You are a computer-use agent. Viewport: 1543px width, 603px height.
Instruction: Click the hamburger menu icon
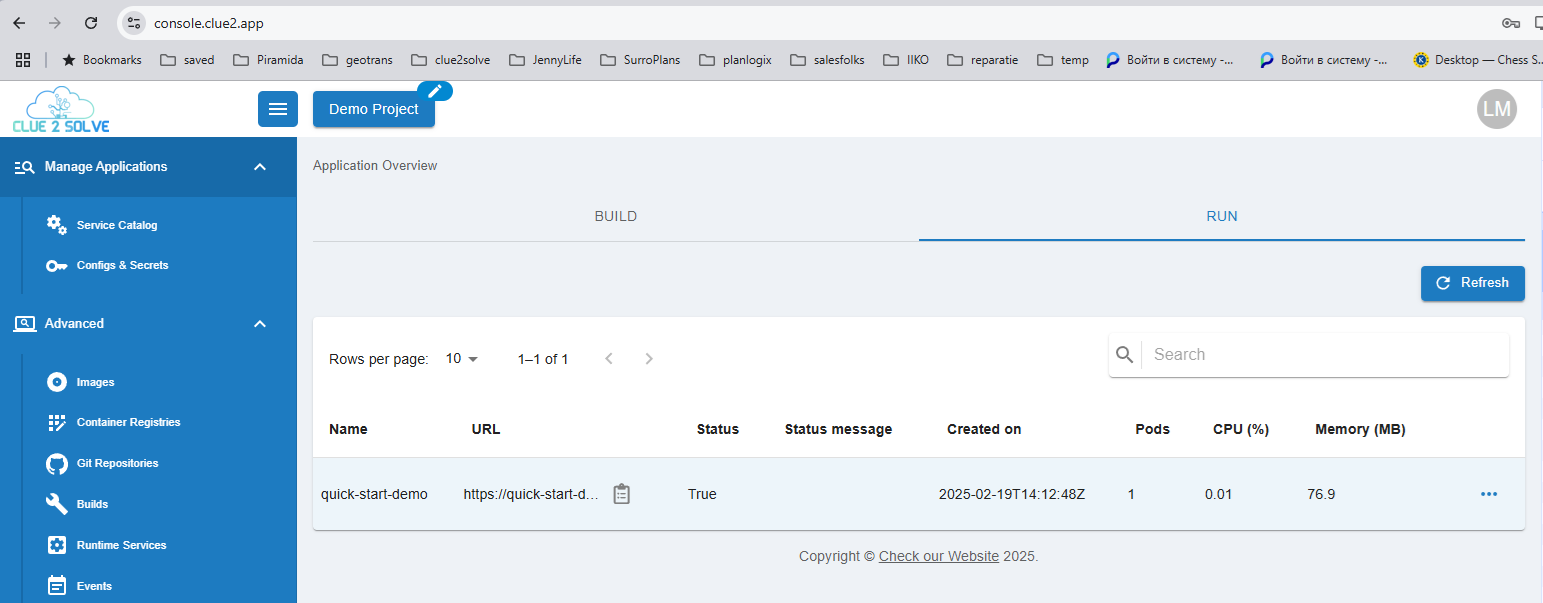[x=278, y=109]
